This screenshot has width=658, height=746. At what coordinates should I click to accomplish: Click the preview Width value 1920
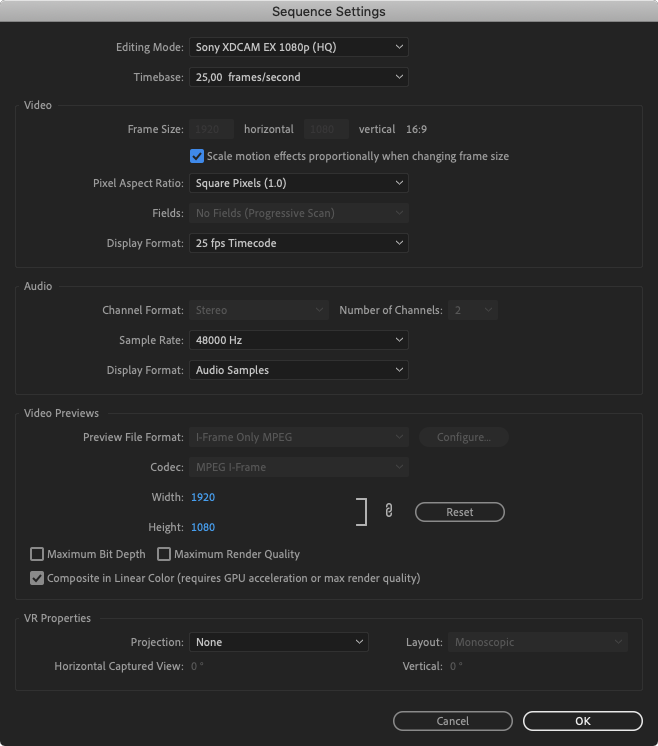203,497
